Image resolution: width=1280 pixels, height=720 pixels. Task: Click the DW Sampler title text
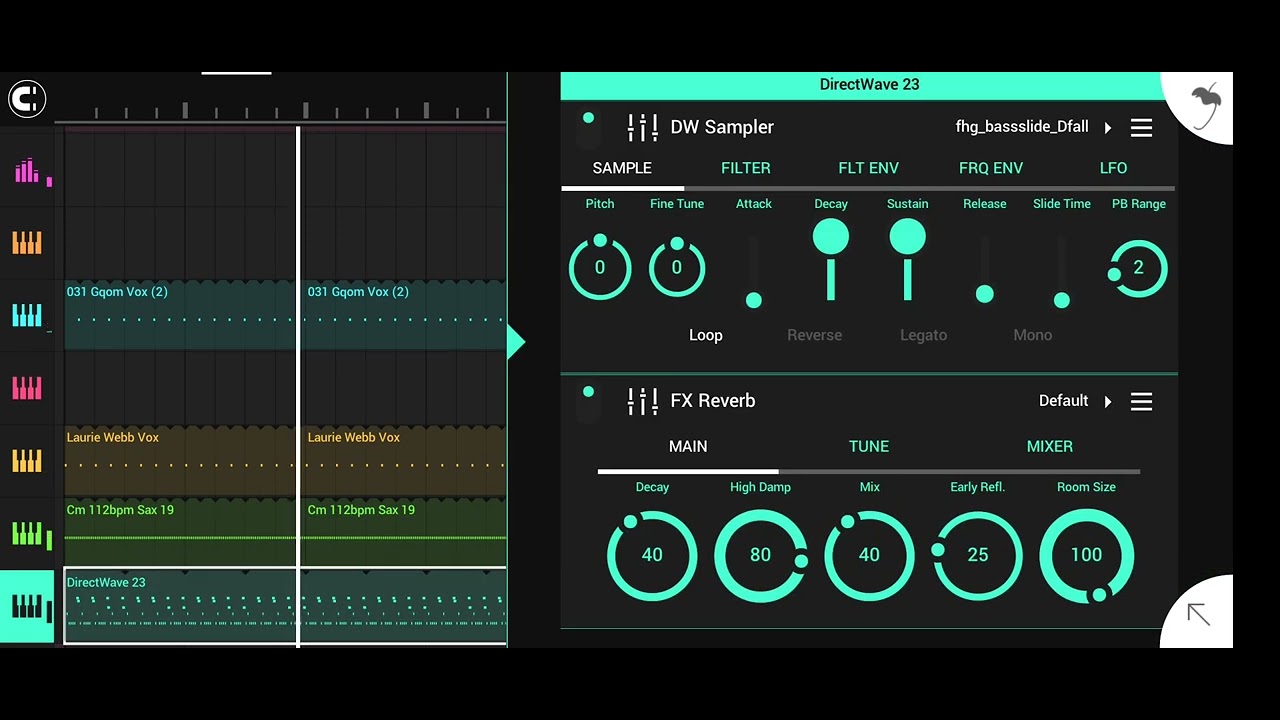point(722,127)
